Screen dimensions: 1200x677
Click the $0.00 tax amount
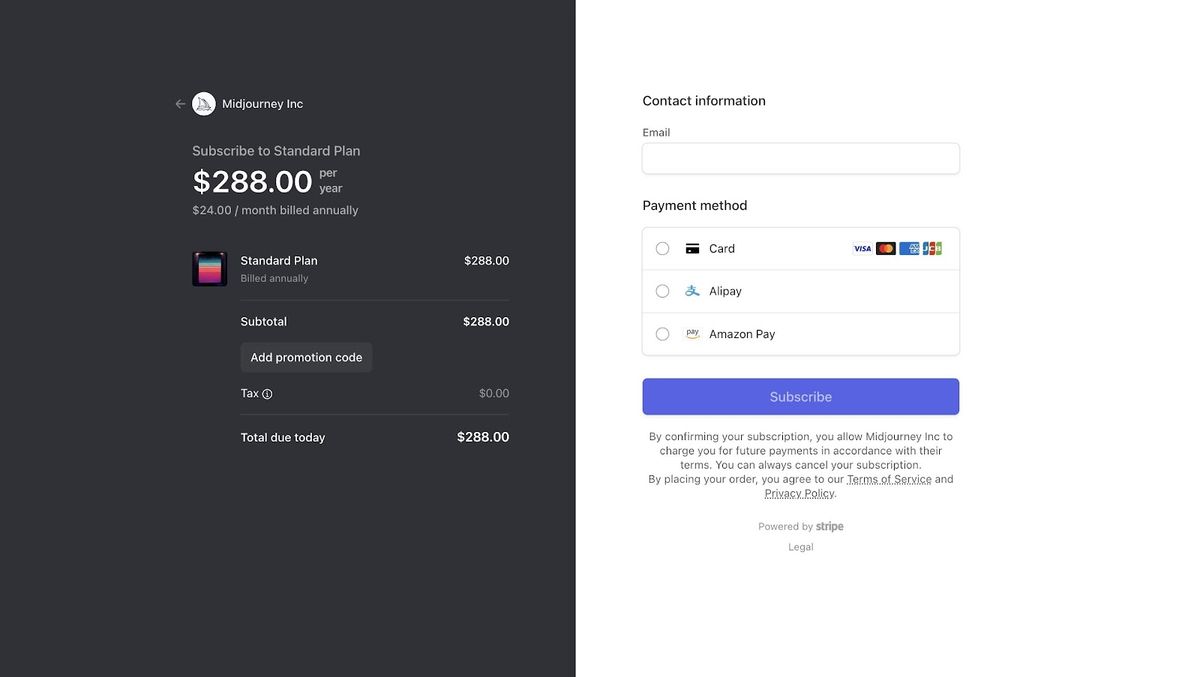point(494,394)
